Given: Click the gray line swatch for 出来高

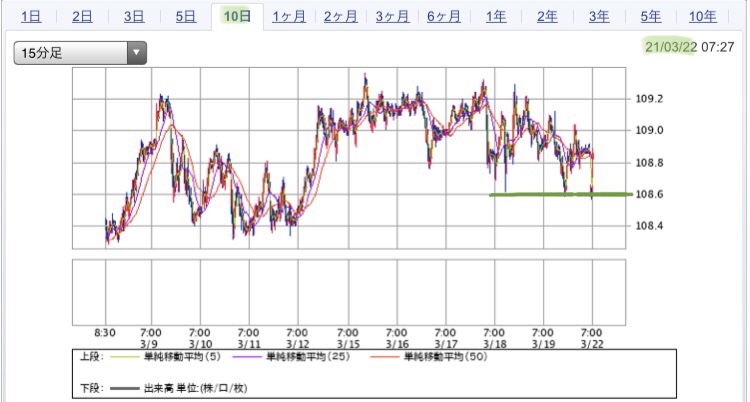Looking at the screenshot, I should (124, 389).
